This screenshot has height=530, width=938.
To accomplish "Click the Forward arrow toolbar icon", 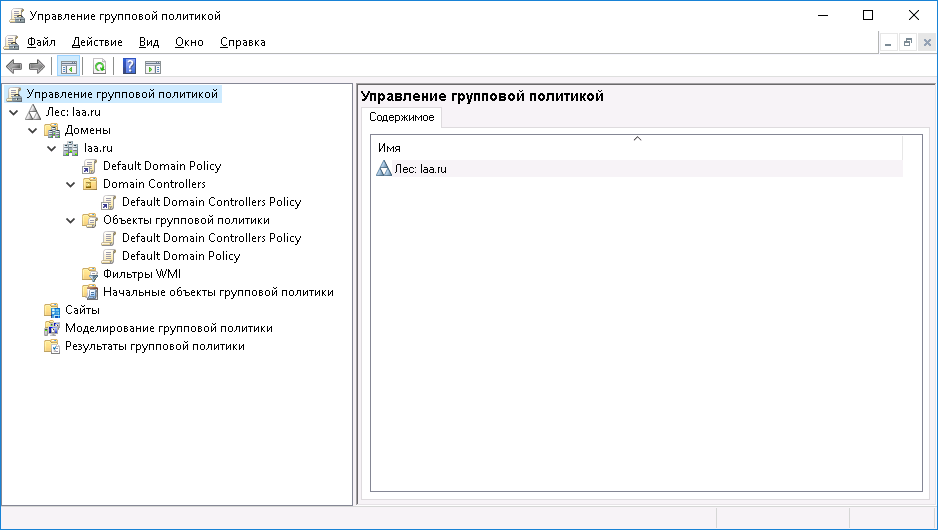I will [x=37, y=67].
